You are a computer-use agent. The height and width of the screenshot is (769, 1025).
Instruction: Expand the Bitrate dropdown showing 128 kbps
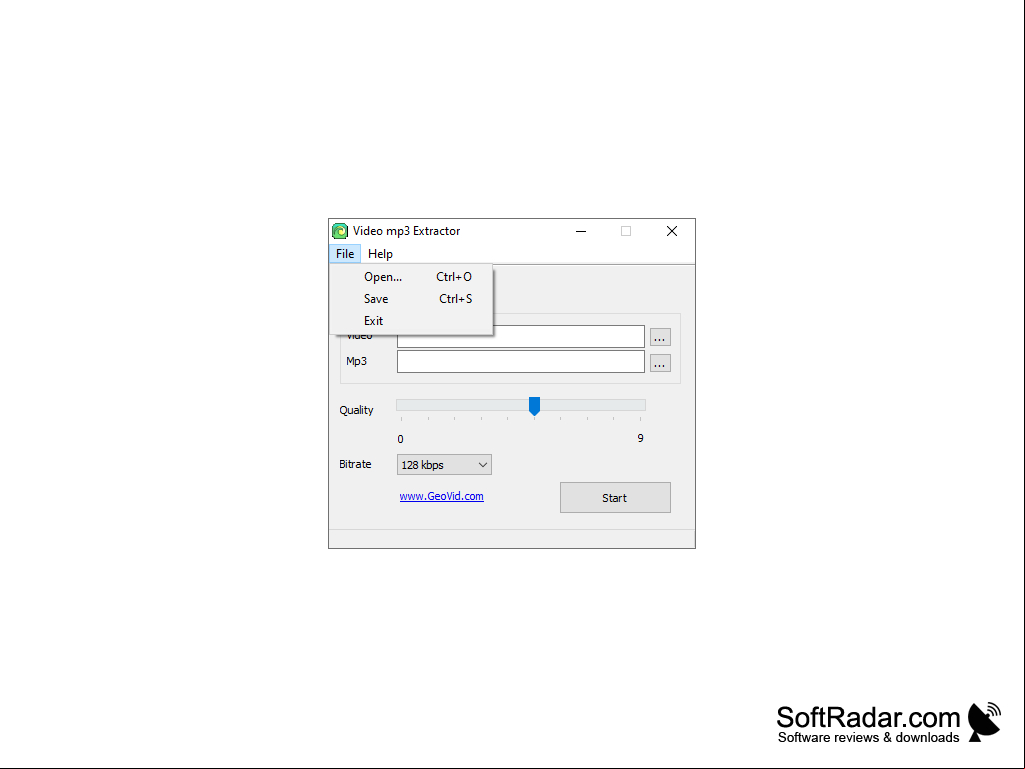pos(444,465)
